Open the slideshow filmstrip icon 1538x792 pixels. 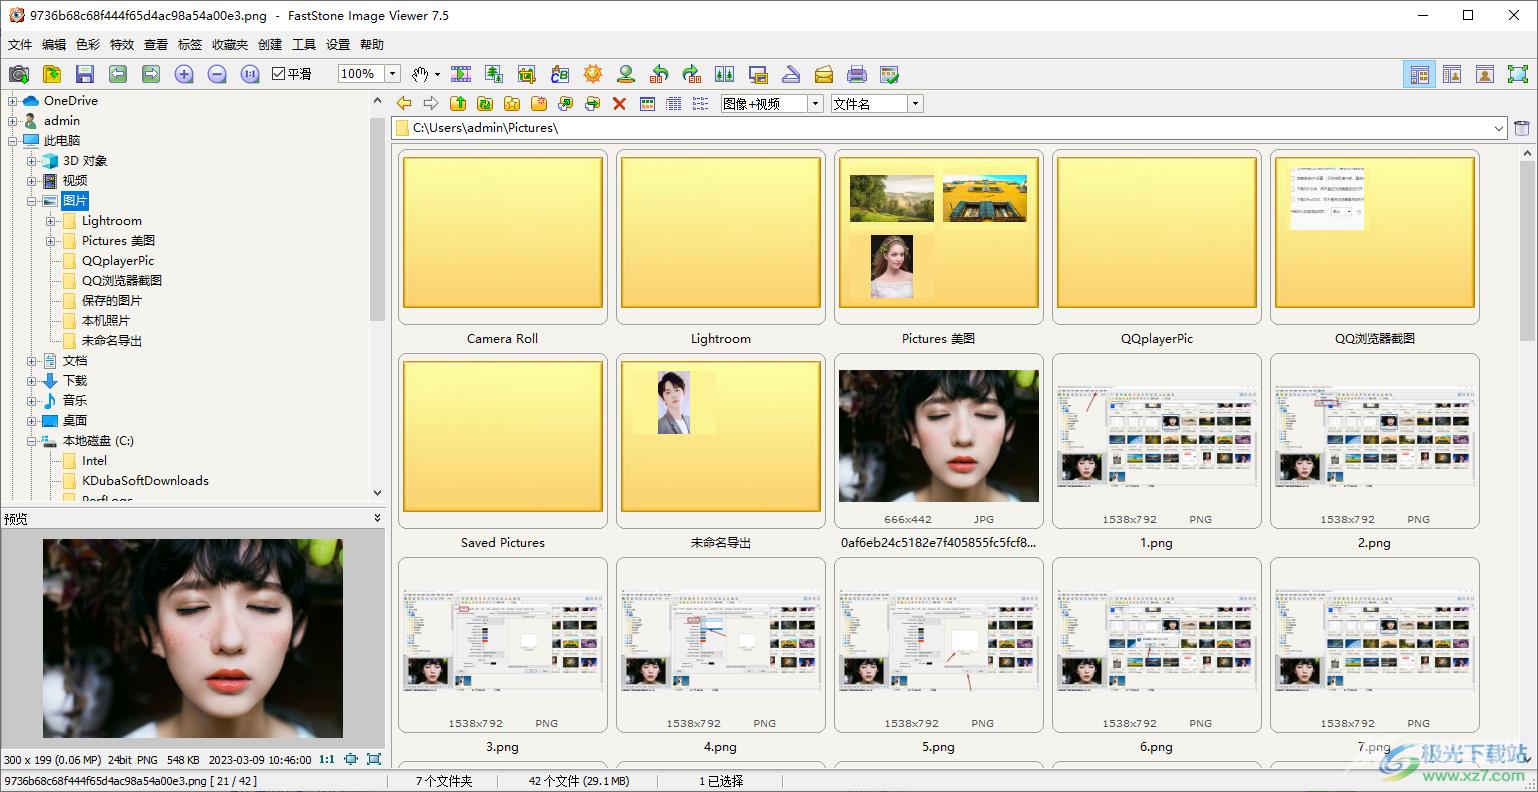[x=461, y=74]
